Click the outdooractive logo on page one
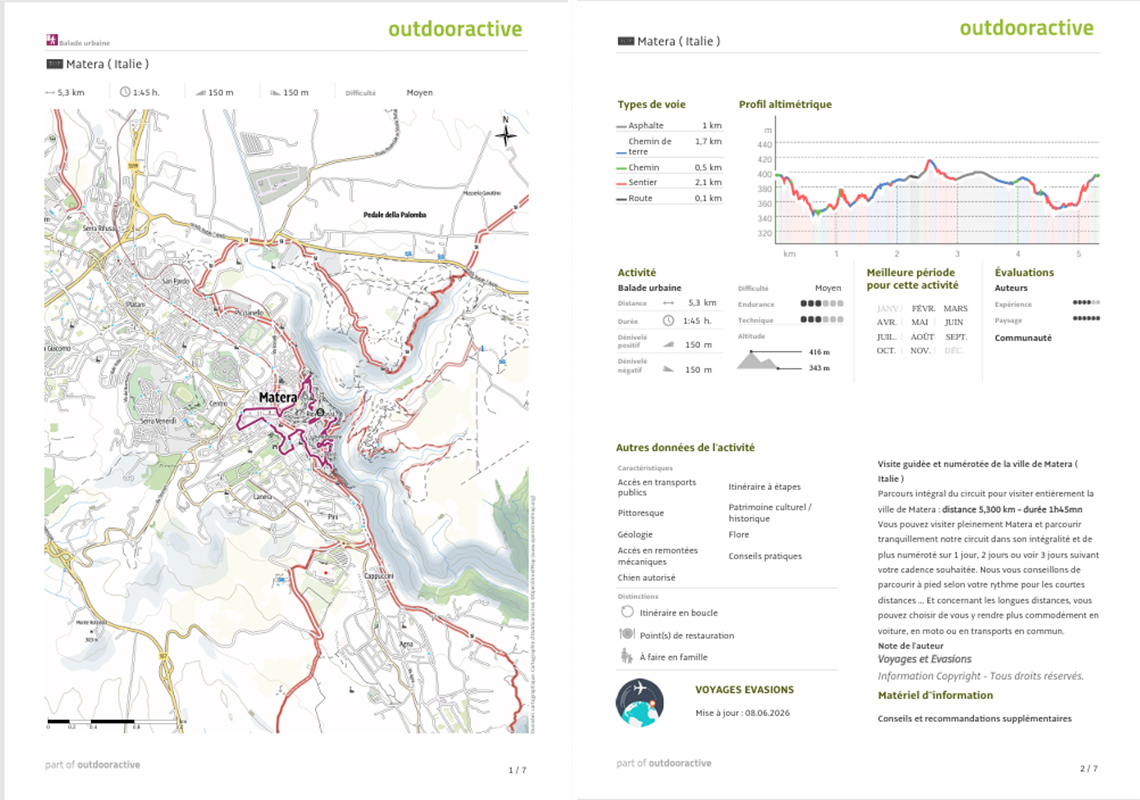 click(x=455, y=29)
